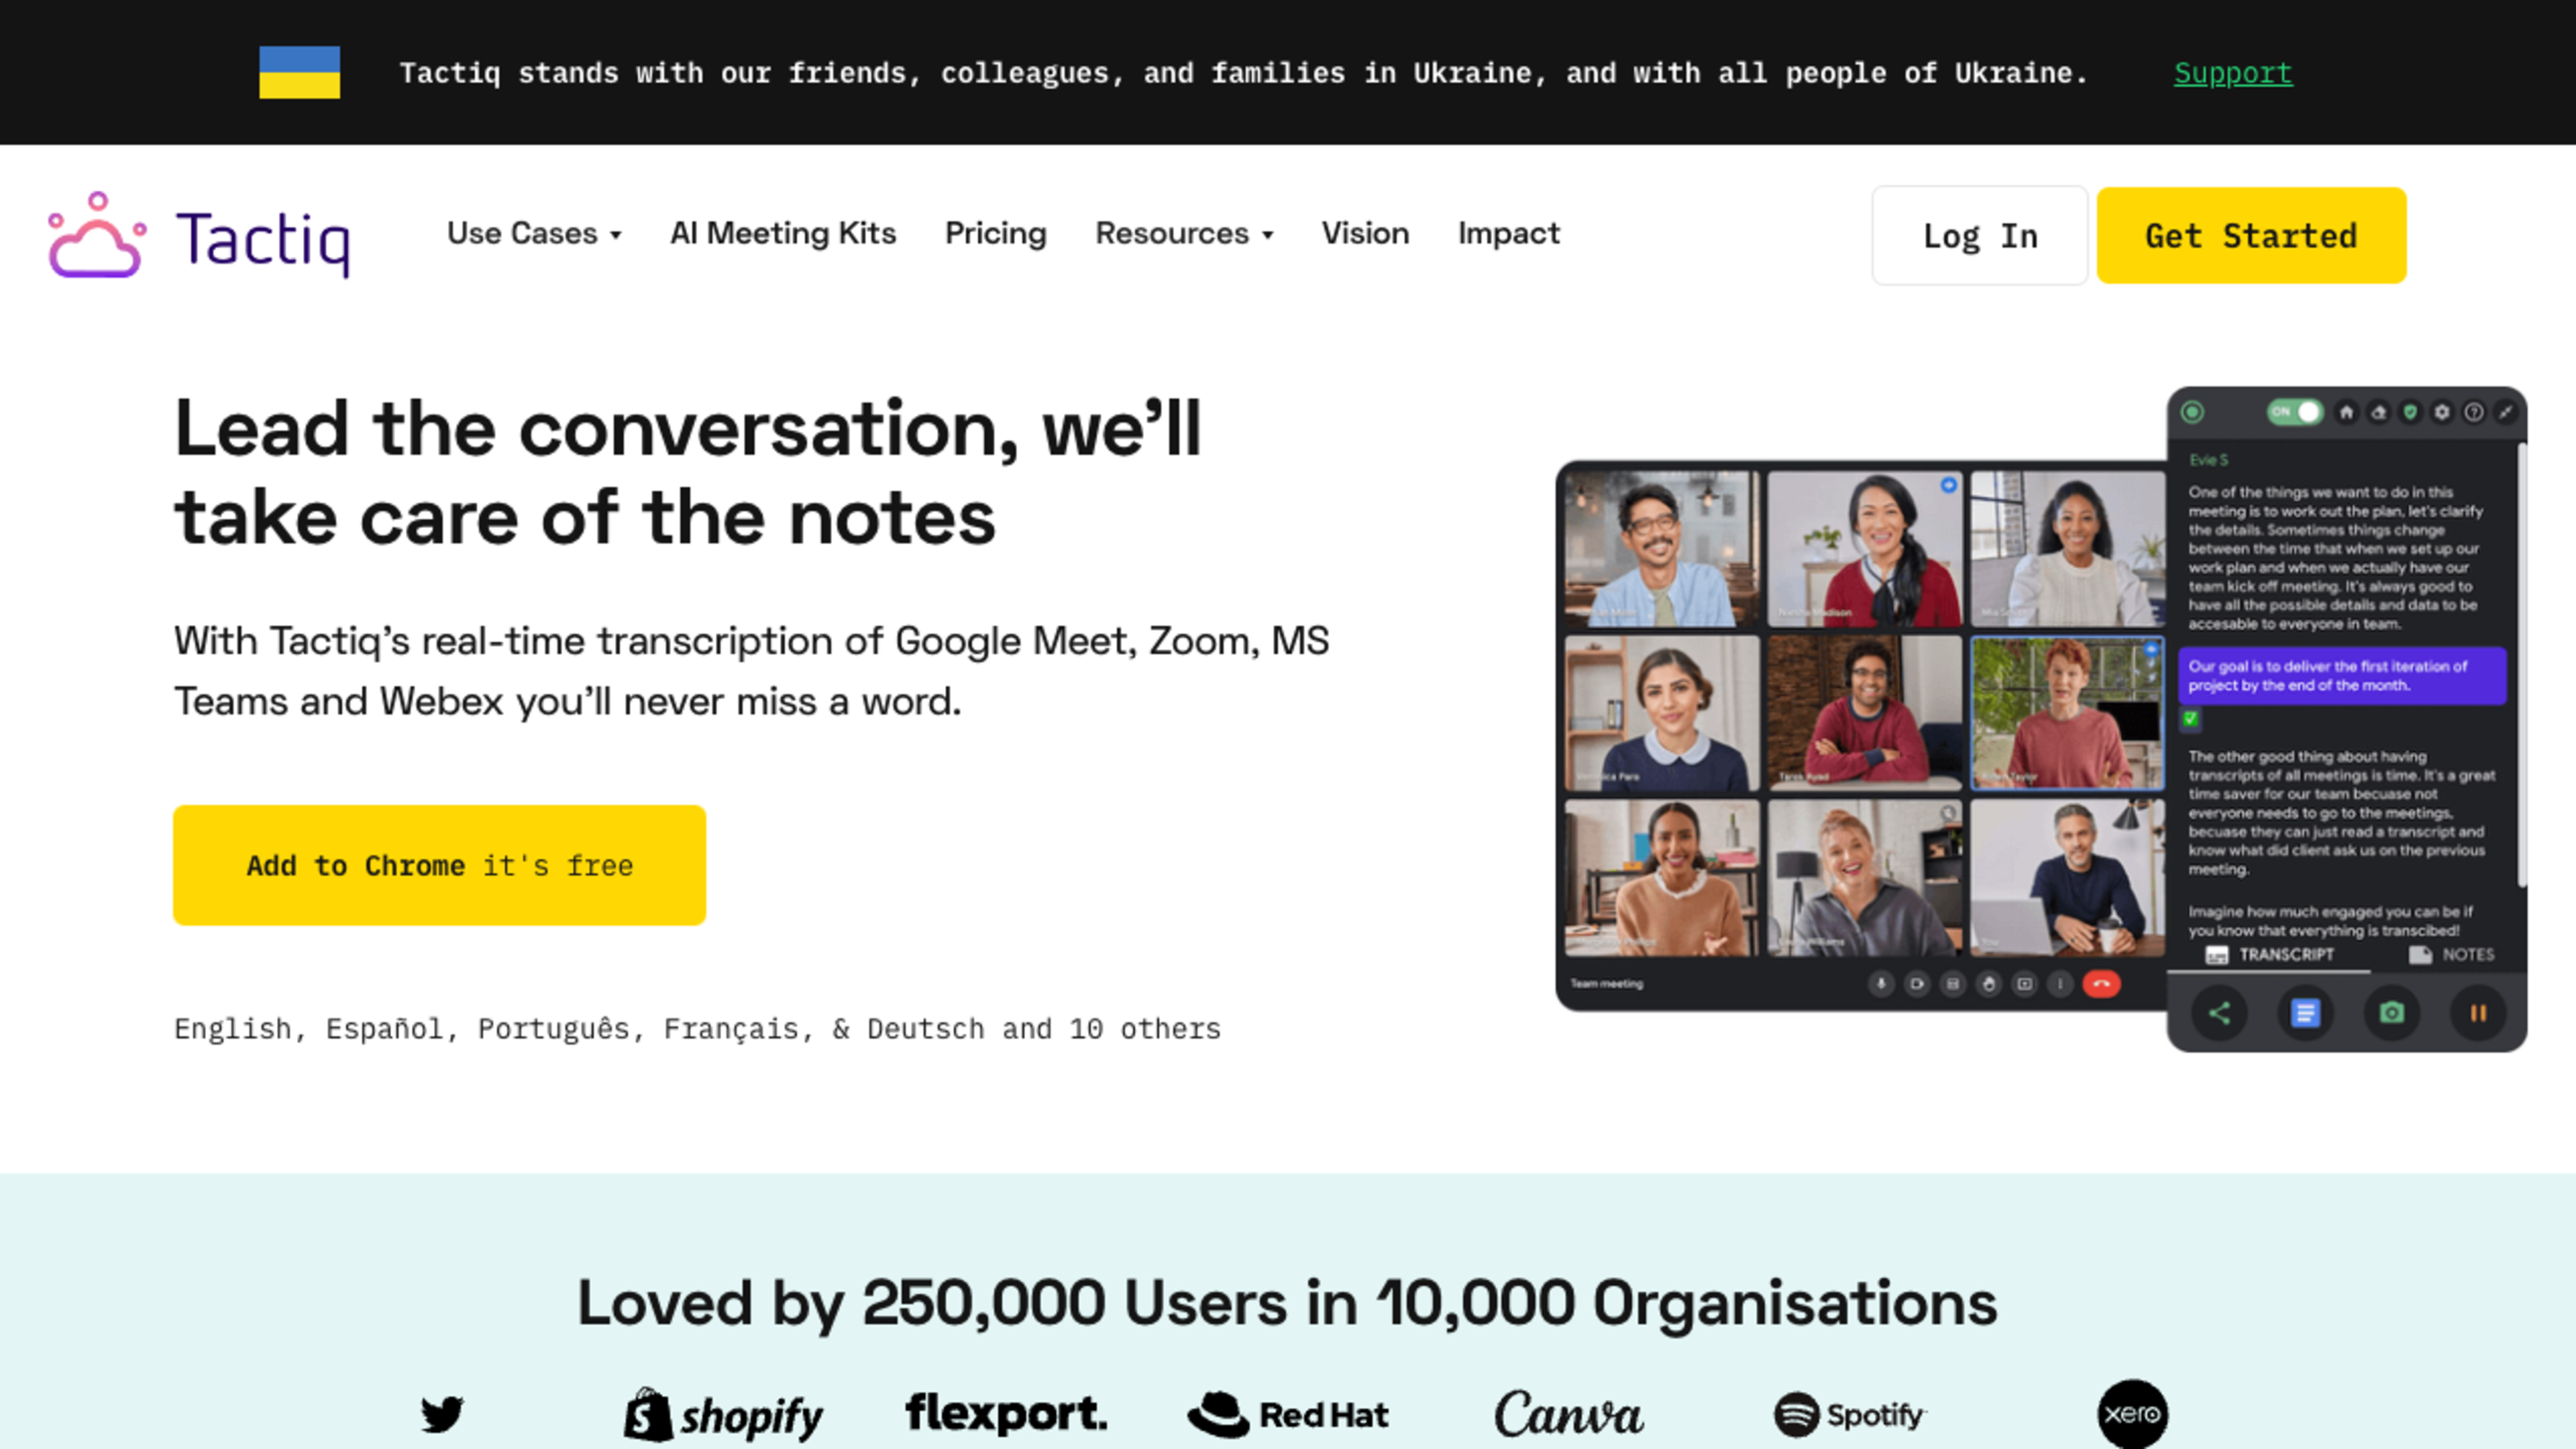Click the green camera screenshot icon

[x=2391, y=1013]
